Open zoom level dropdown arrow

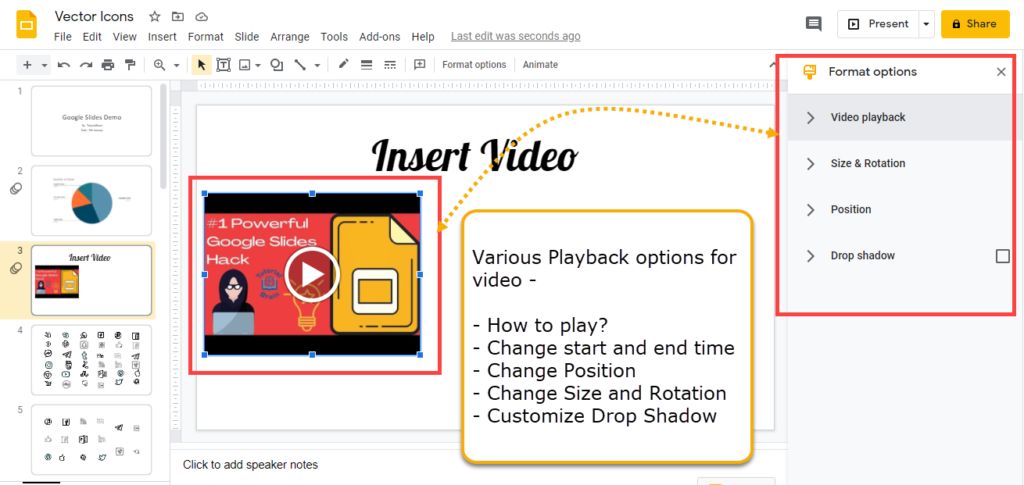[176, 65]
